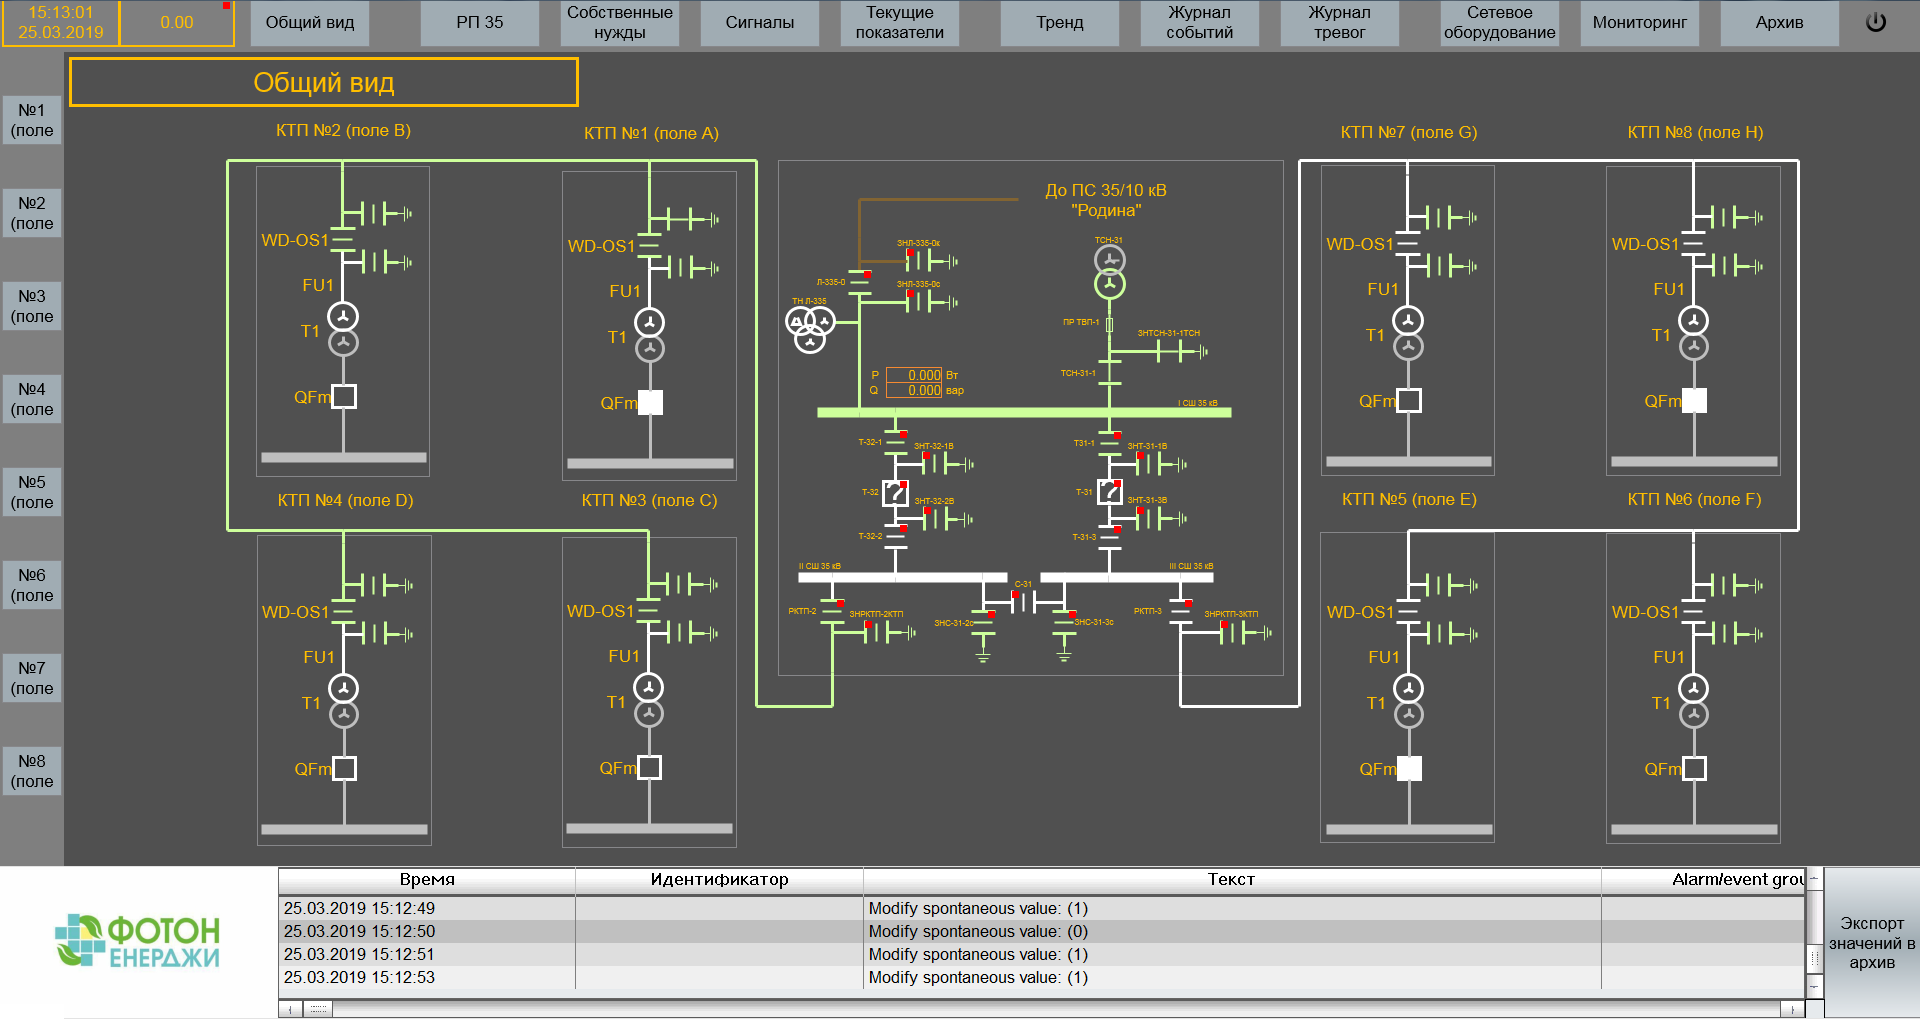Click T1 transformer in КТП №2 (поле B)

tap(343, 330)
